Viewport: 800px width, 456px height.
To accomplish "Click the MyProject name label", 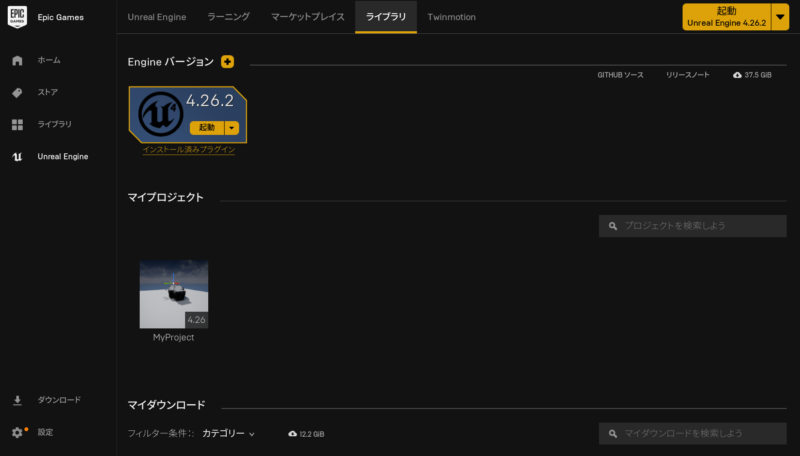I will tap(173, 338).
